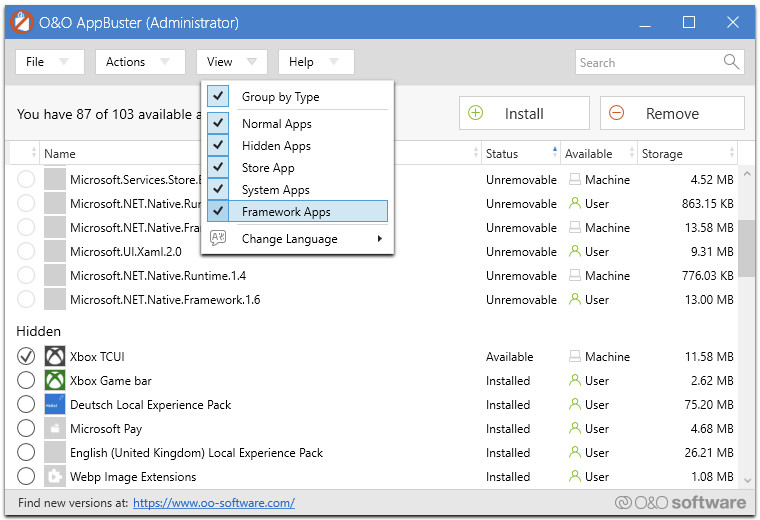Viewport: 760px width, 520px height.
Task: Click the user icon in Microsoft.UI.Xaml.2.0 row
Action: 575,251
